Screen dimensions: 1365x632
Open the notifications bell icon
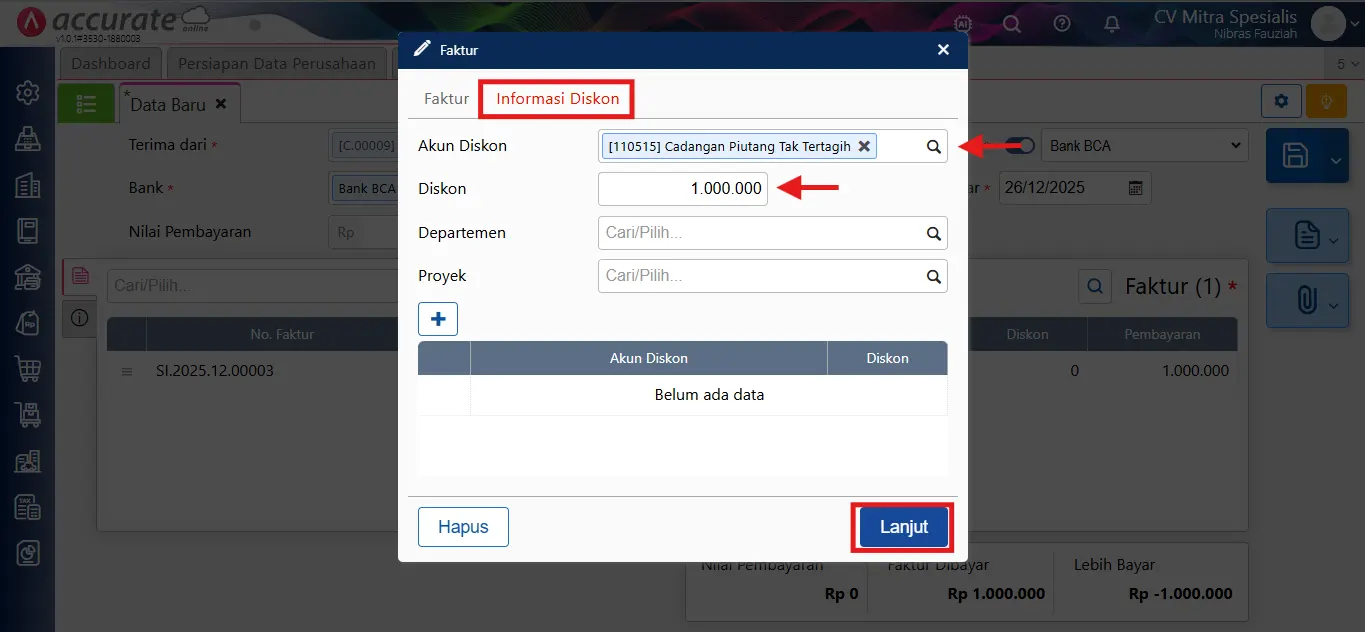[x=1111, y=23]
